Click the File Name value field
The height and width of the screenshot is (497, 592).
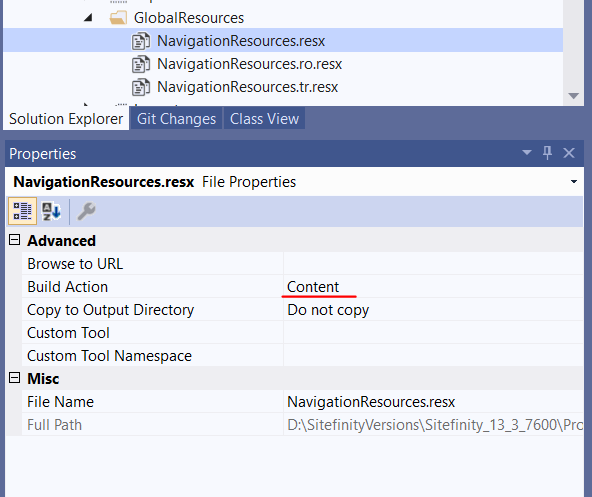tap(433, 402)
